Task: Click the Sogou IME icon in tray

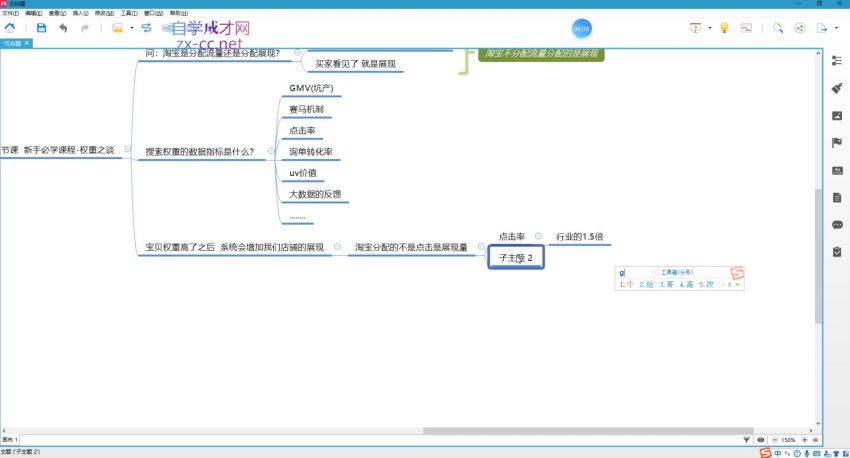Action: point(765,453)
